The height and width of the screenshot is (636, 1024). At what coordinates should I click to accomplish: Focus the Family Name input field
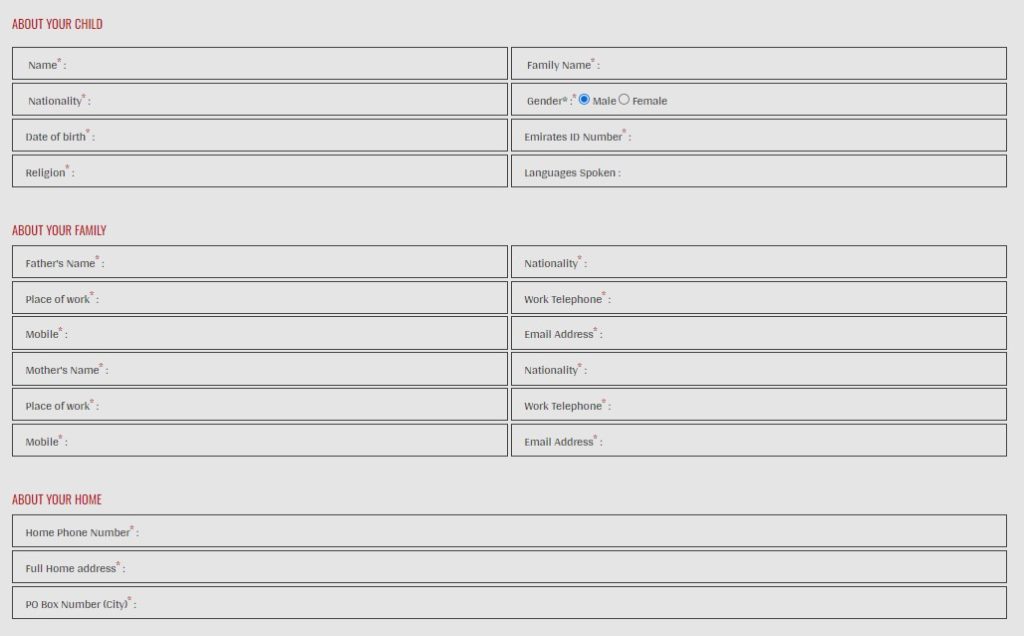click(800, 64)
